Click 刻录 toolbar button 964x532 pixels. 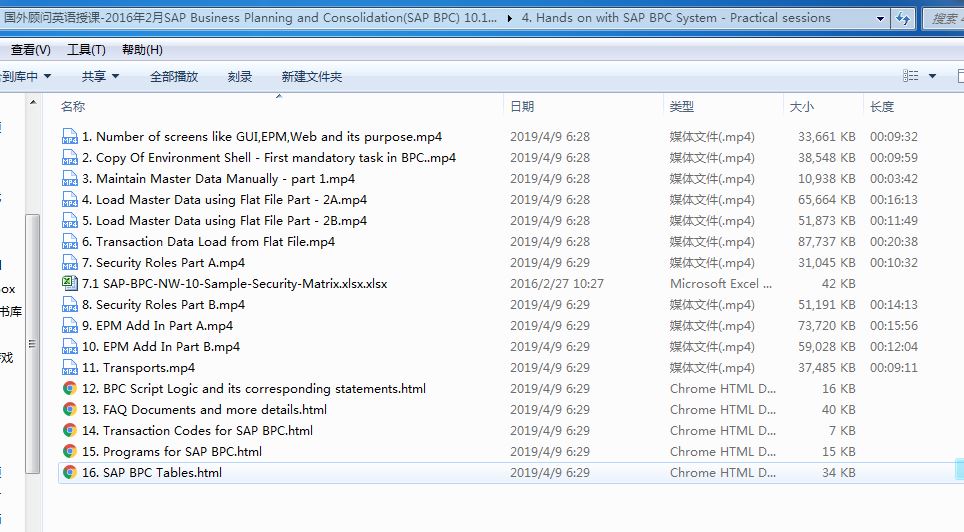pos(240,76)
